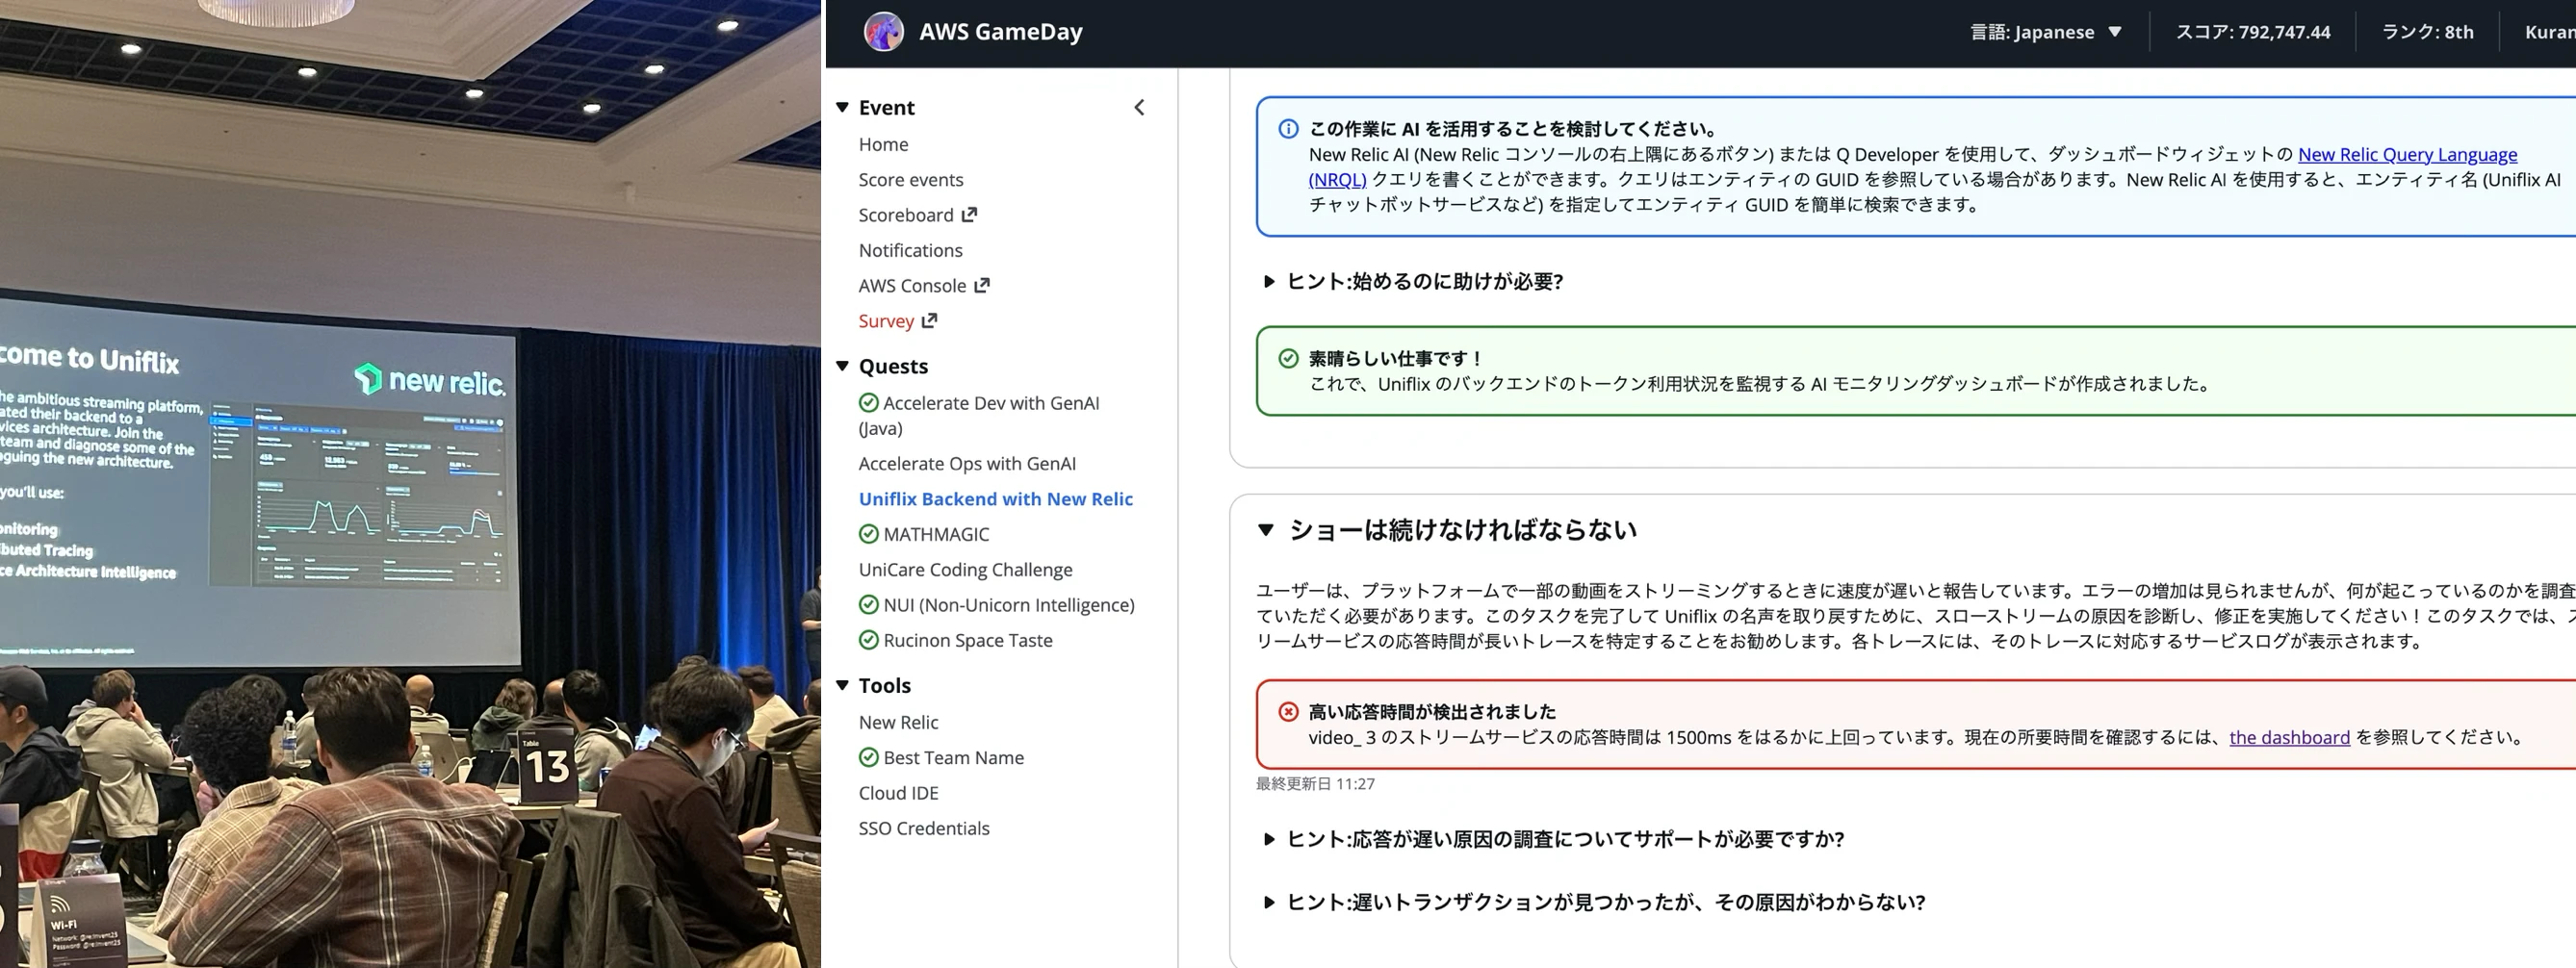Open the AWS Console link
2576x968 pixels.
912,285
